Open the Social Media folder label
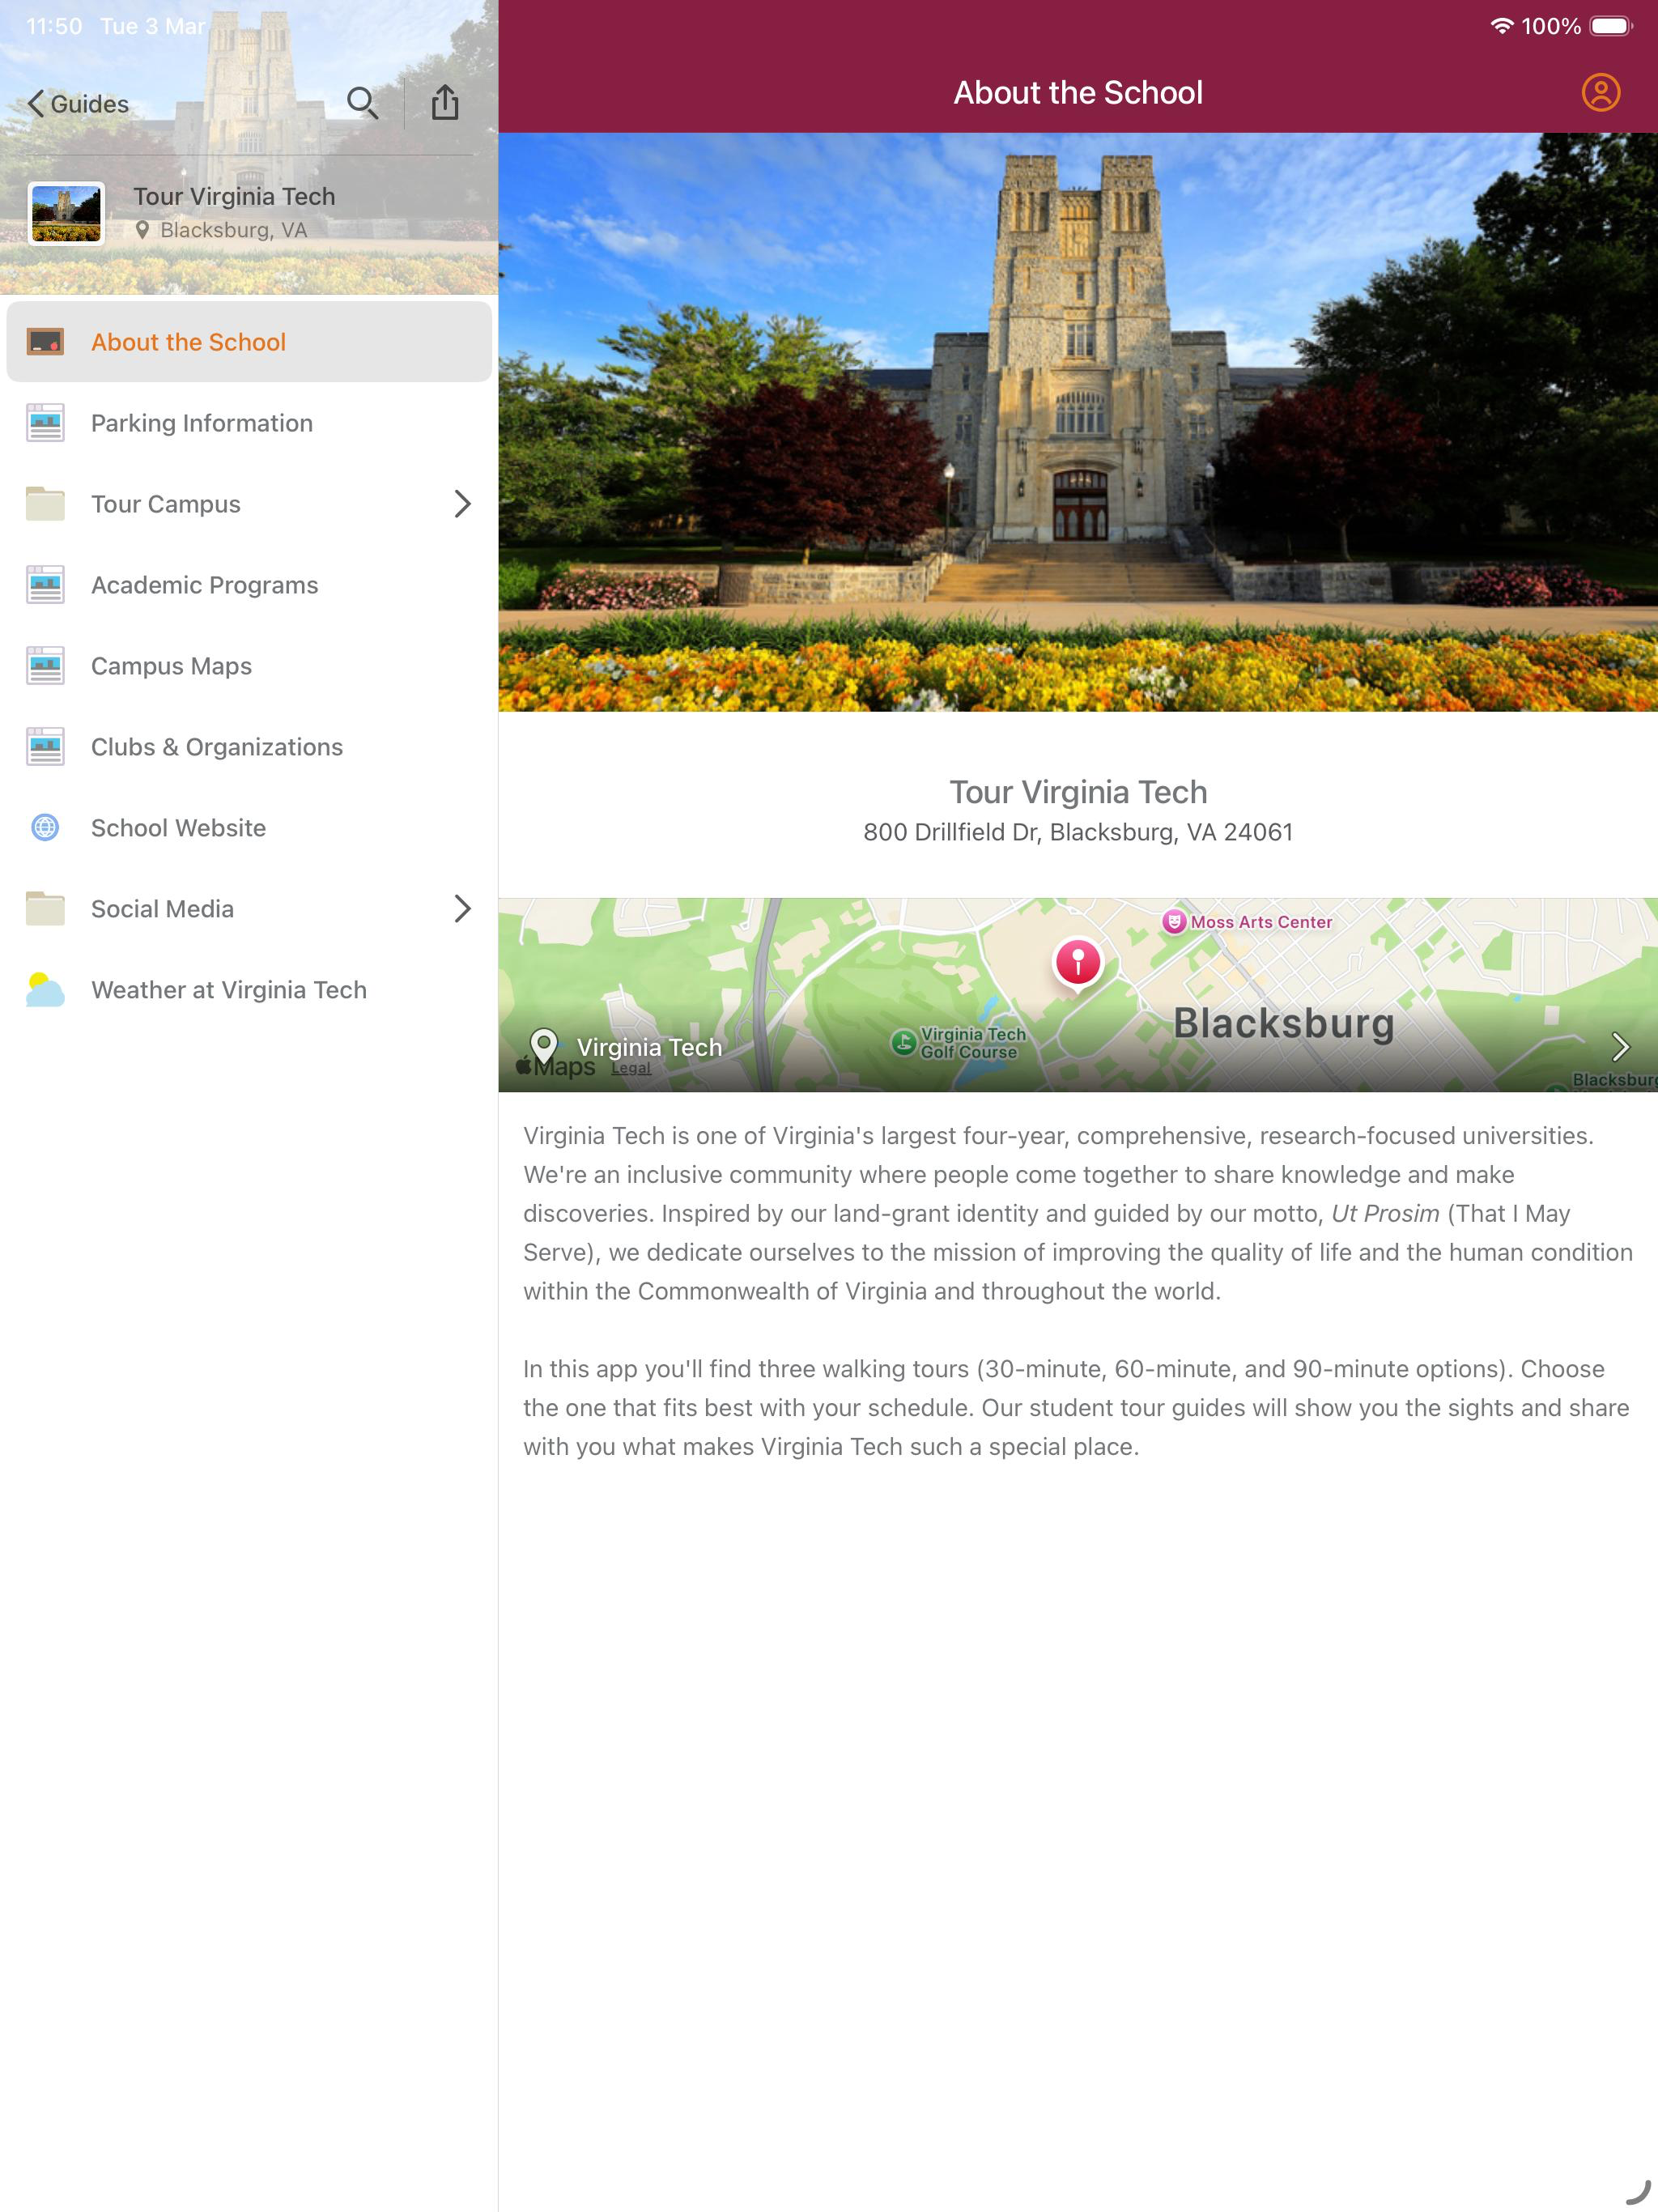This screenshot has width=1658, height=2212. [162, 909]
